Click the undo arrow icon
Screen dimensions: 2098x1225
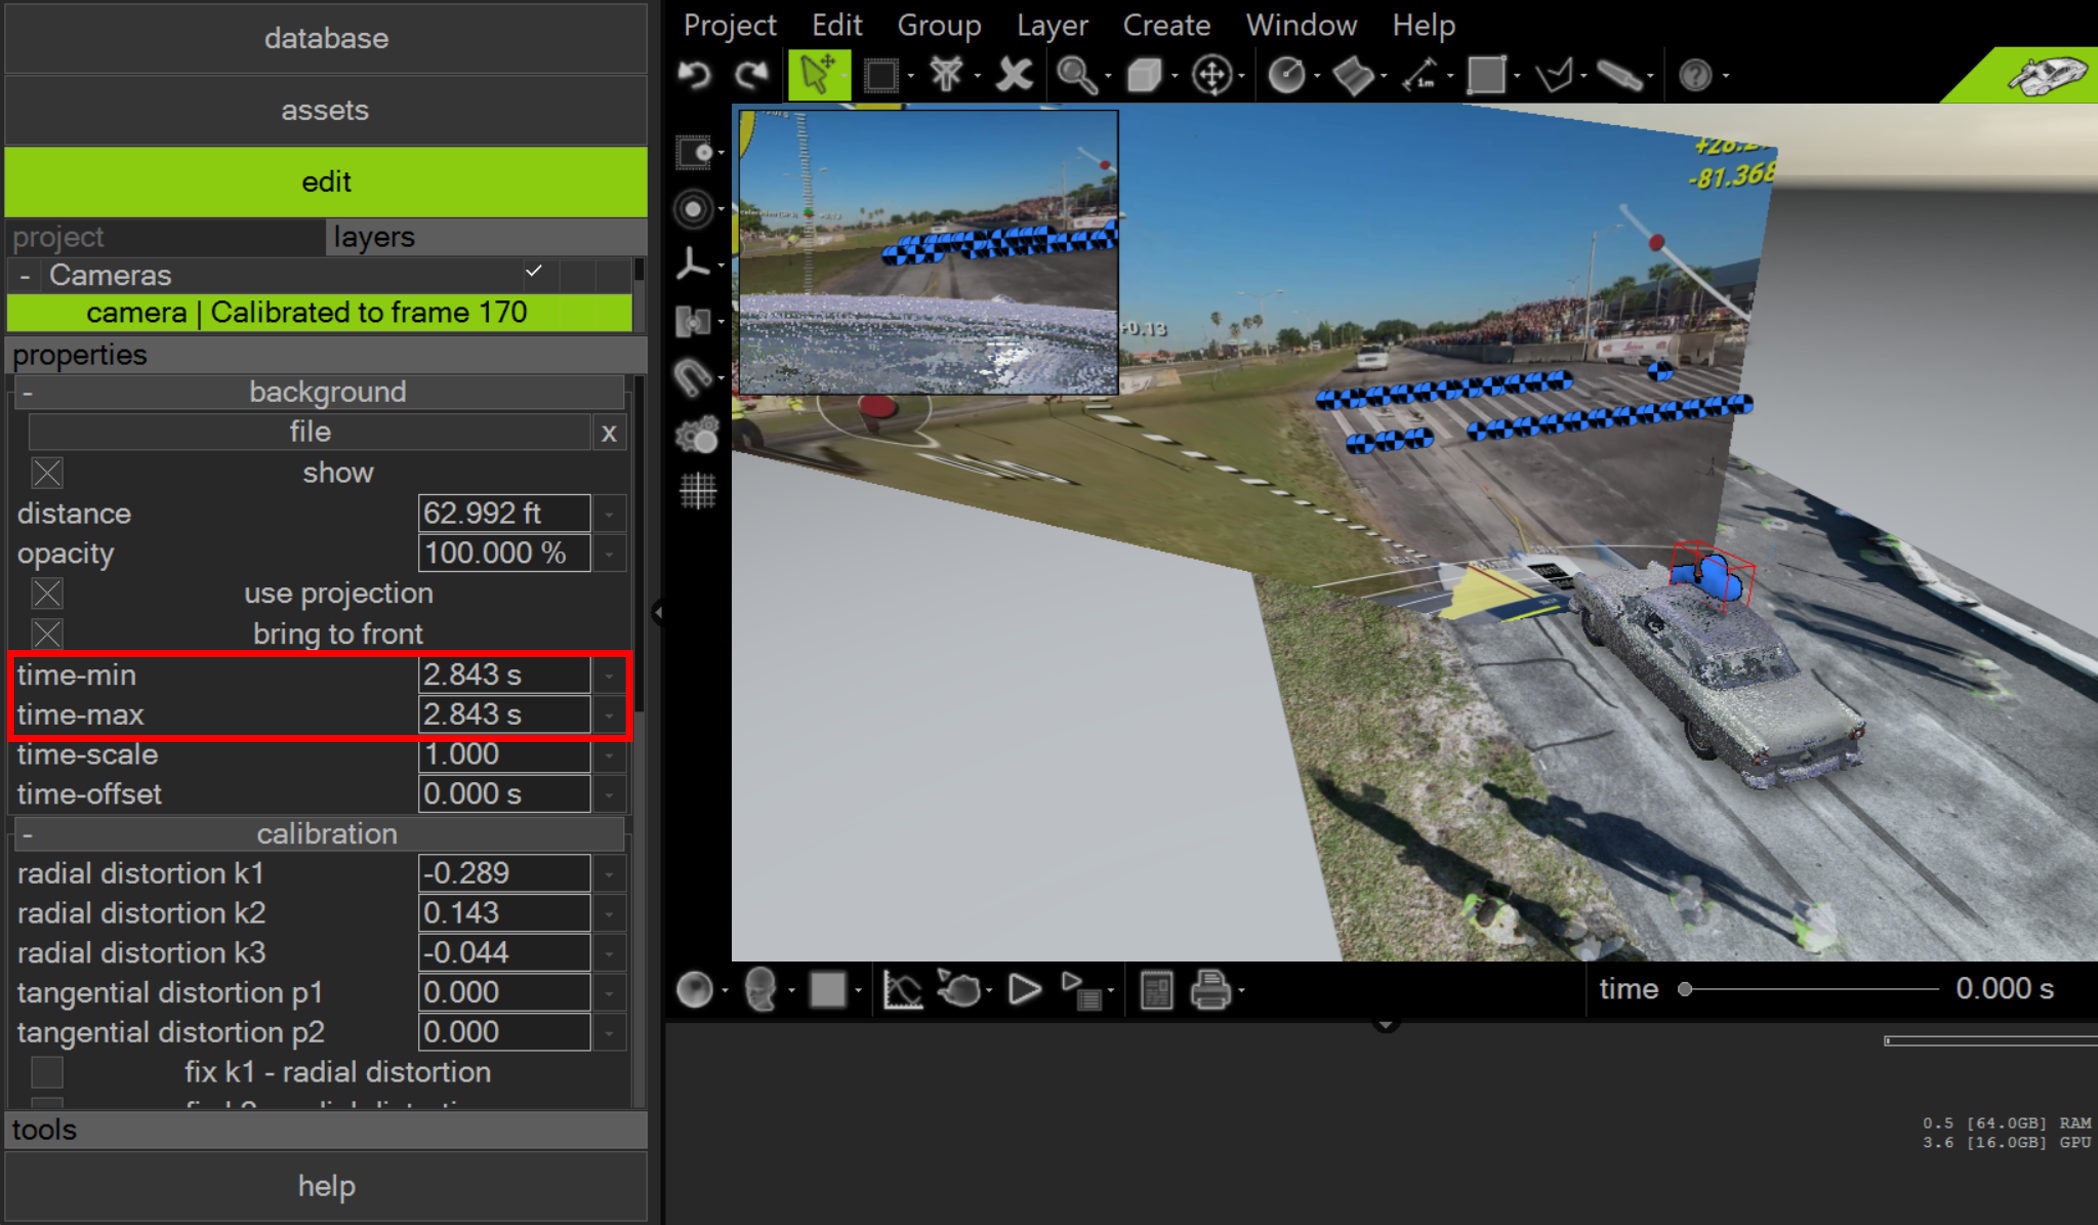click(694, 75)
